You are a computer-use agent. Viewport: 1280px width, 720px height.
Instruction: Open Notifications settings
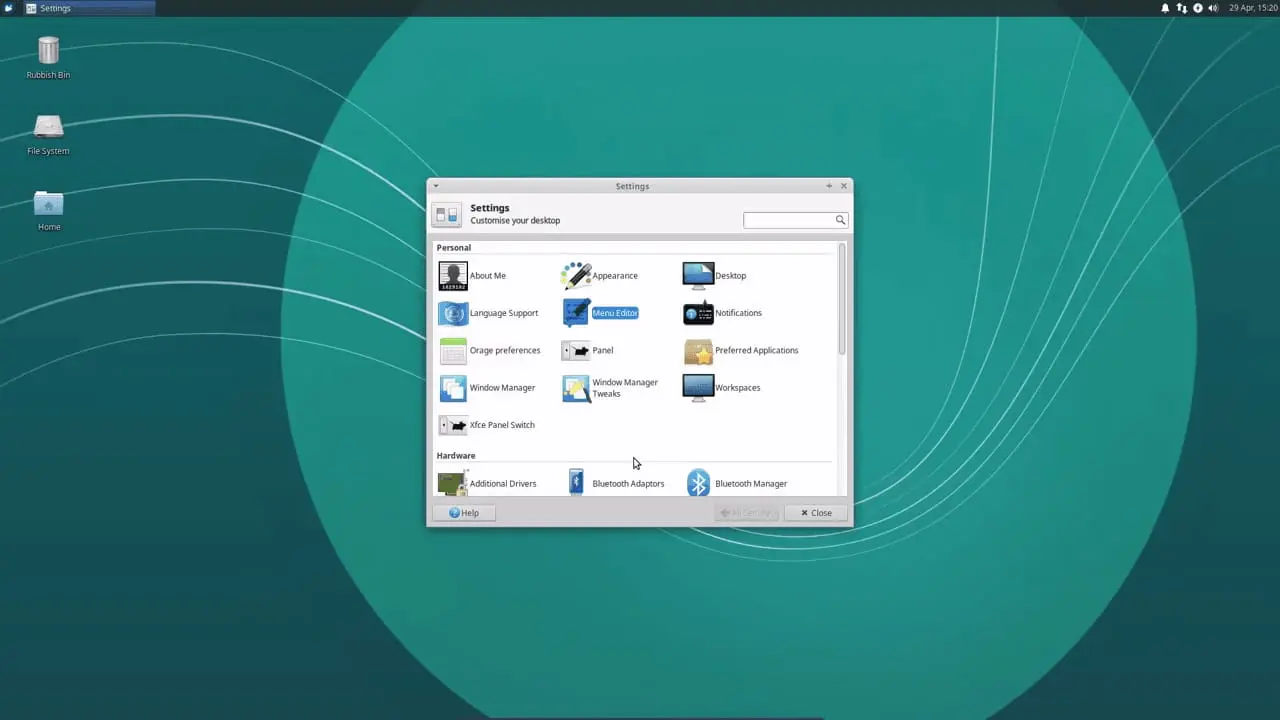click(x=723, y=313)
